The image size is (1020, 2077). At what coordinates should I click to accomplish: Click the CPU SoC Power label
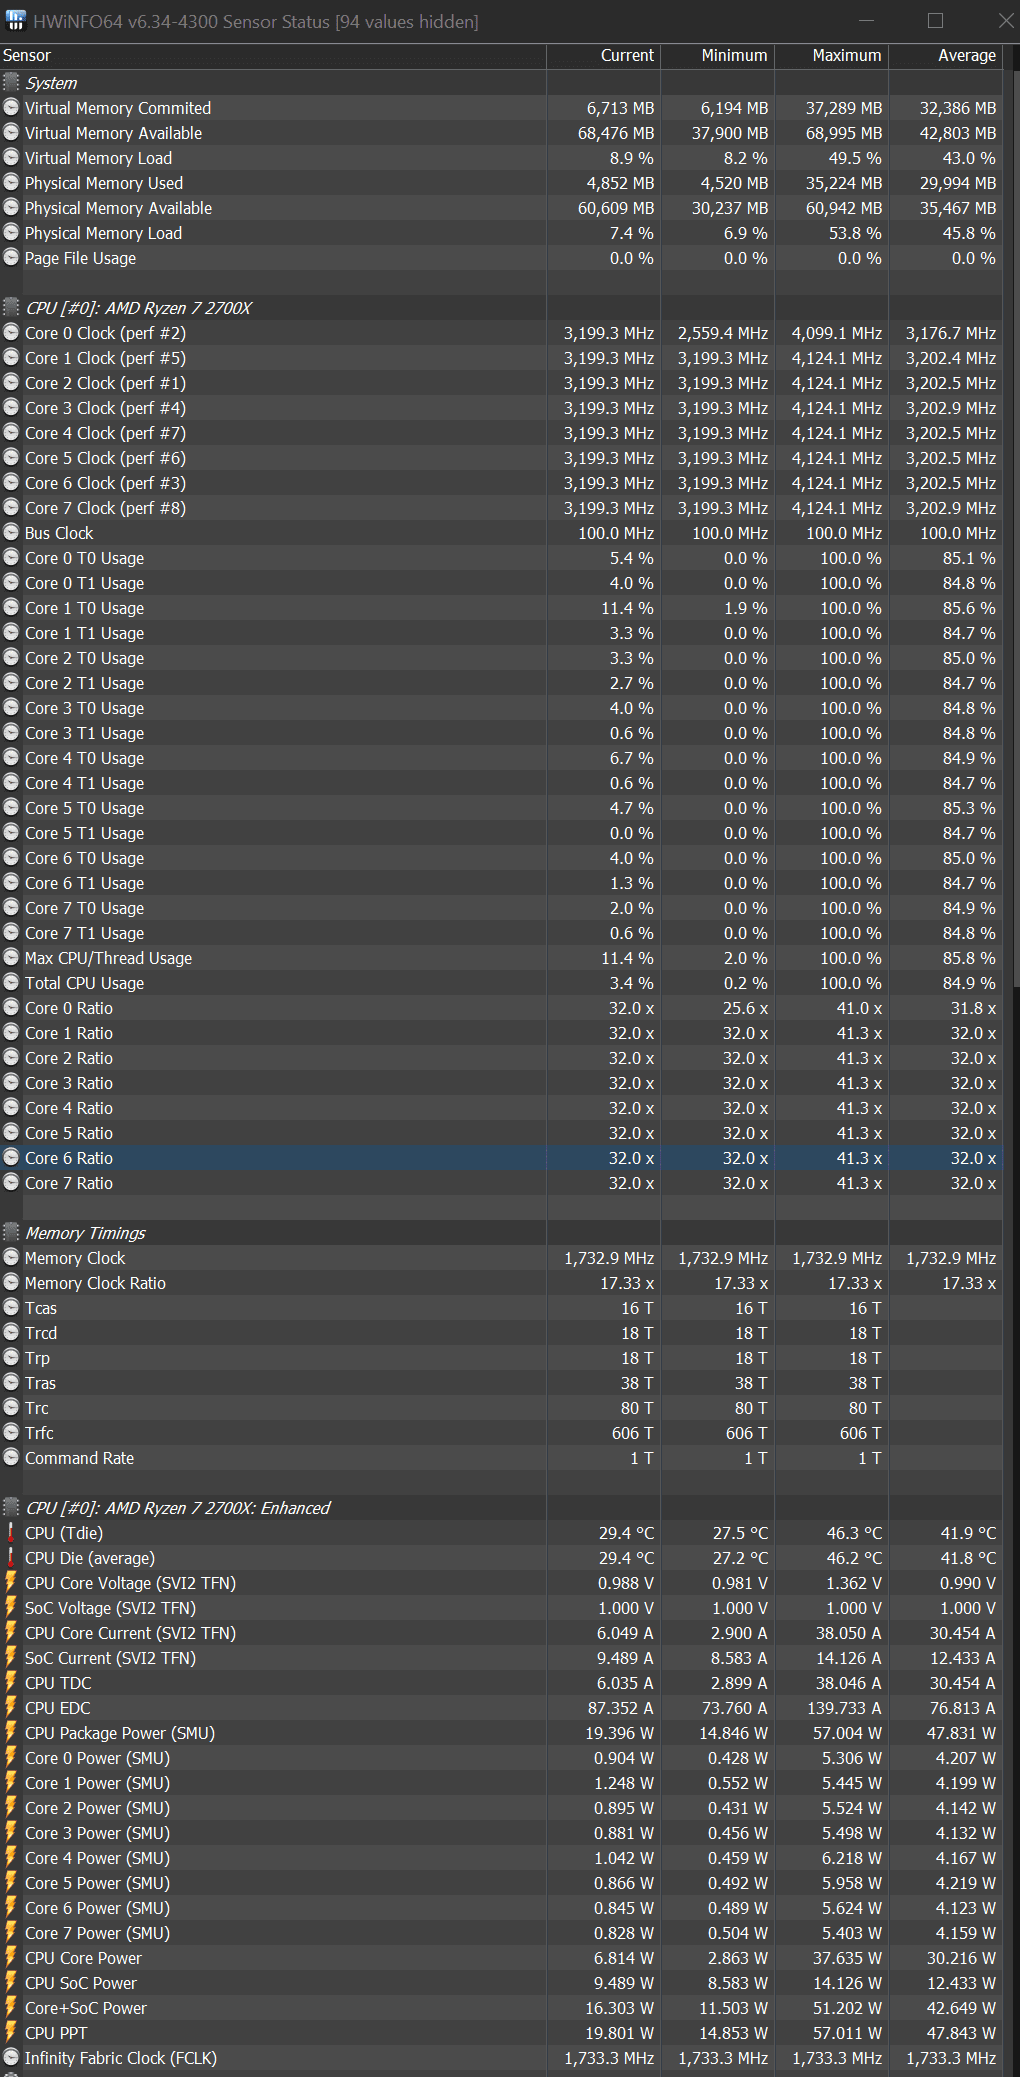81,1983
